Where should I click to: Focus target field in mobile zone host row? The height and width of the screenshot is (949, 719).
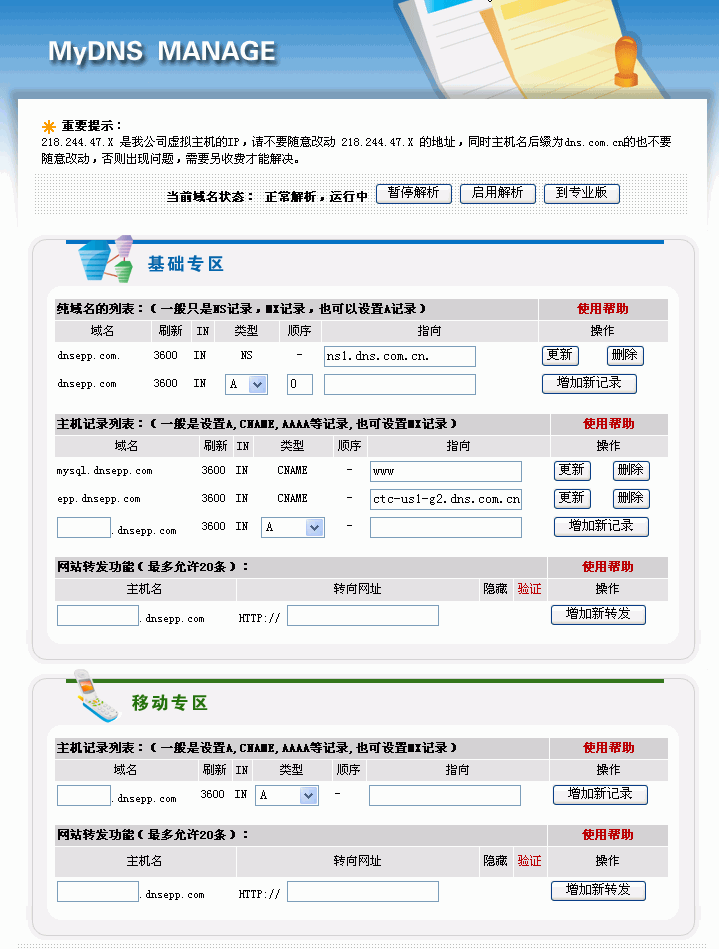pyautogui.click(x=445, y=795)
